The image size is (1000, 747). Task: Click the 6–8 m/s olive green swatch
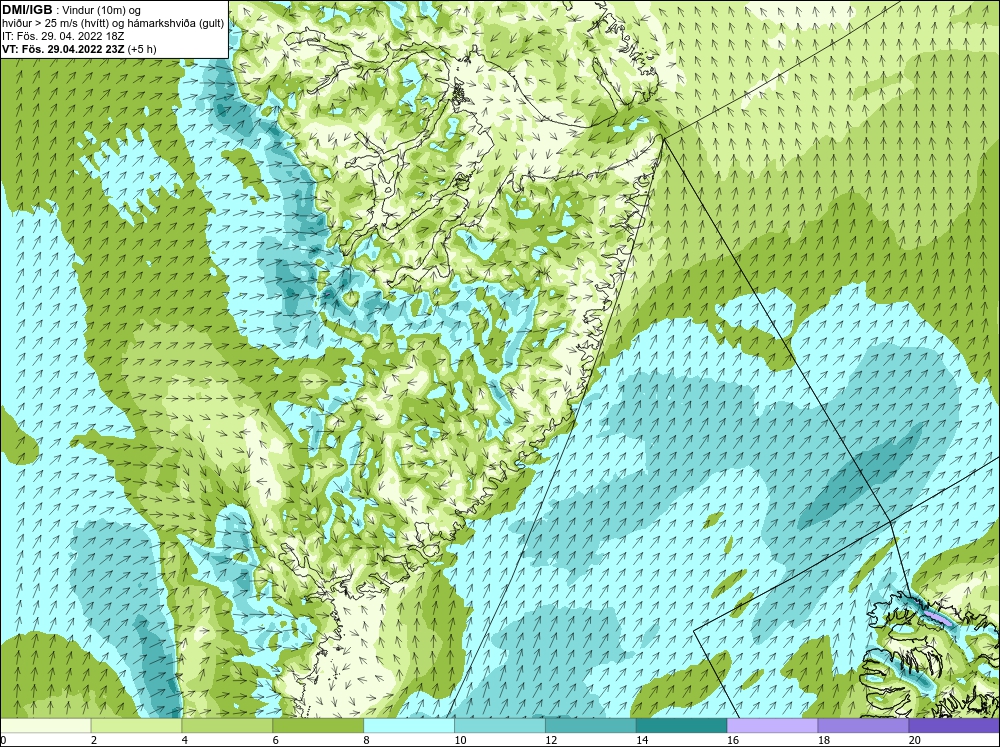(318, 726)
